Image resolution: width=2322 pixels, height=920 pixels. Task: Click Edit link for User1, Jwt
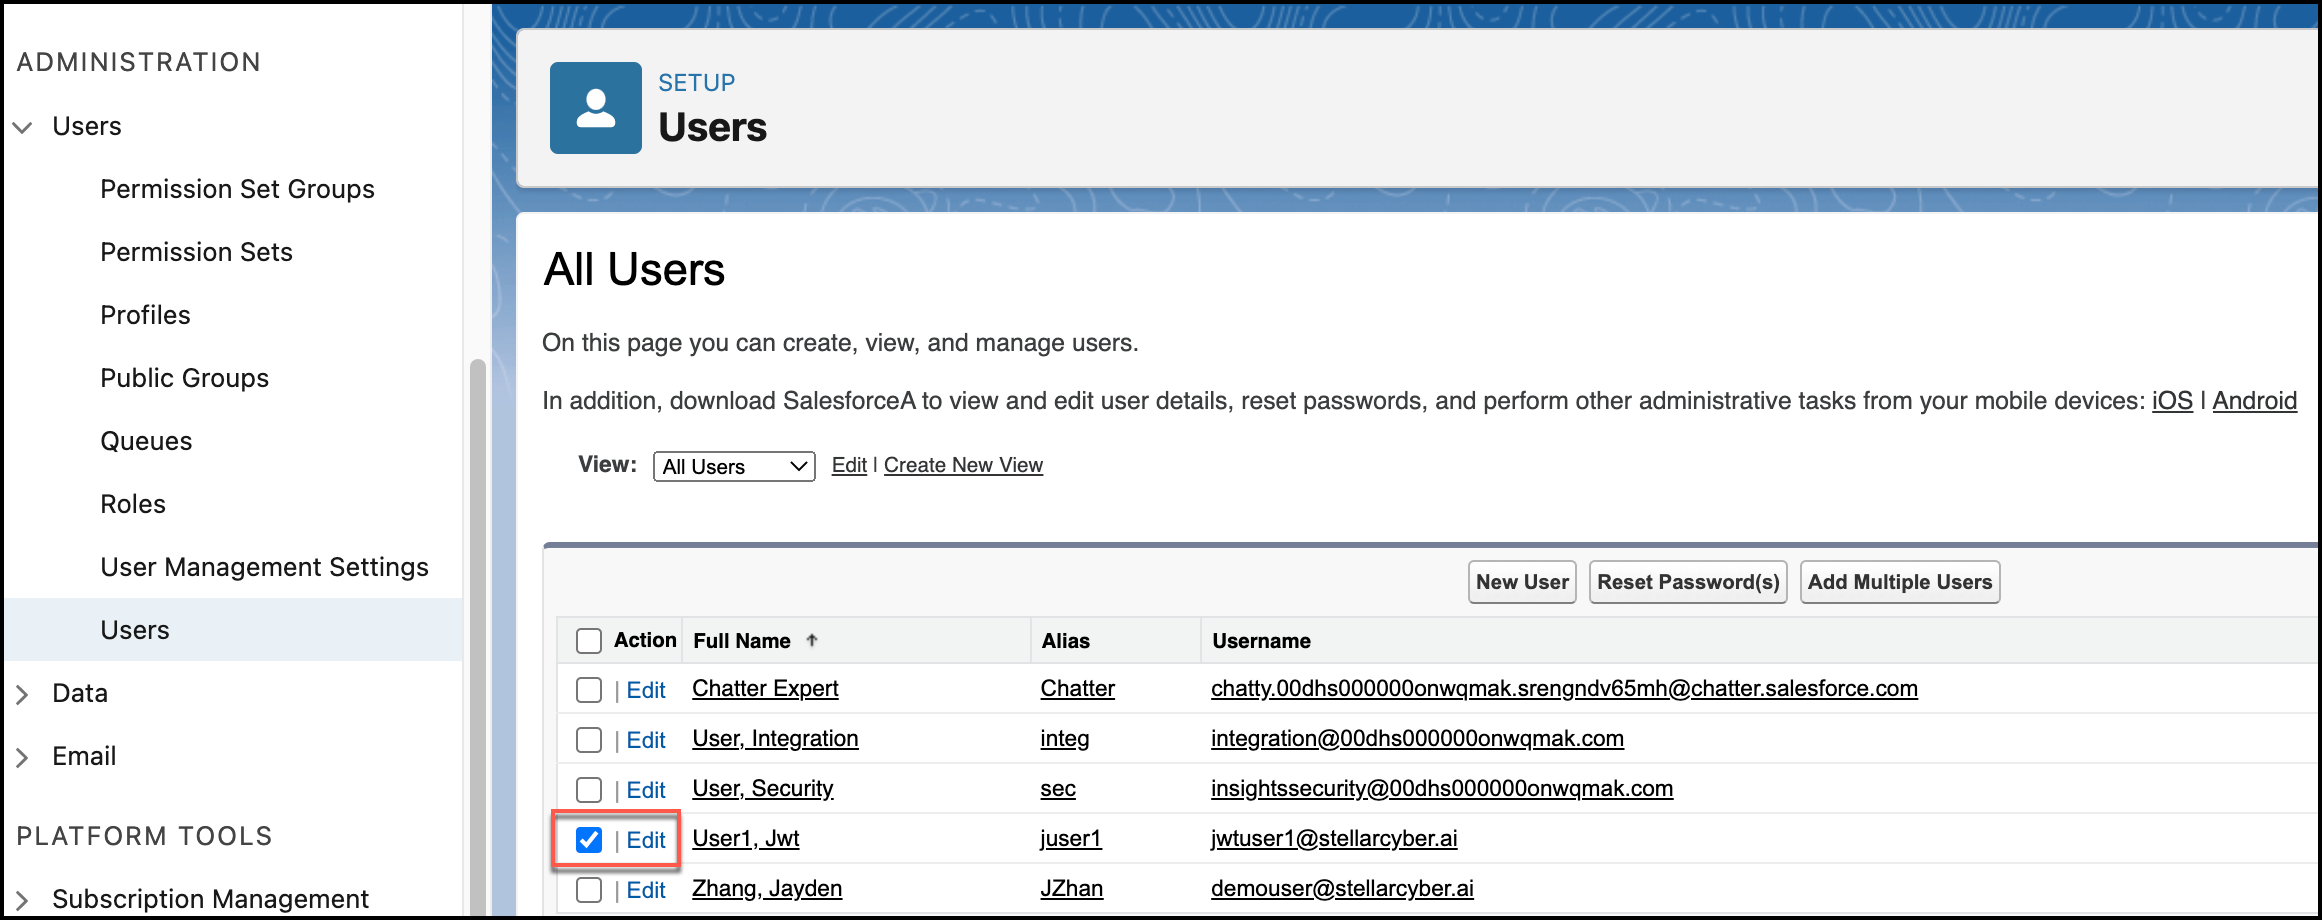(646, 840)
